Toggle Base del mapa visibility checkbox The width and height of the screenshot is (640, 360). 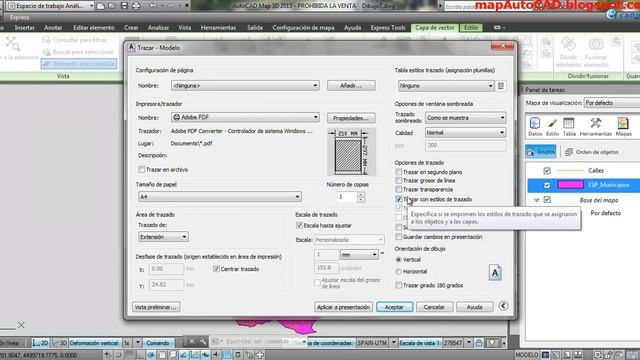tap(547, 200)
